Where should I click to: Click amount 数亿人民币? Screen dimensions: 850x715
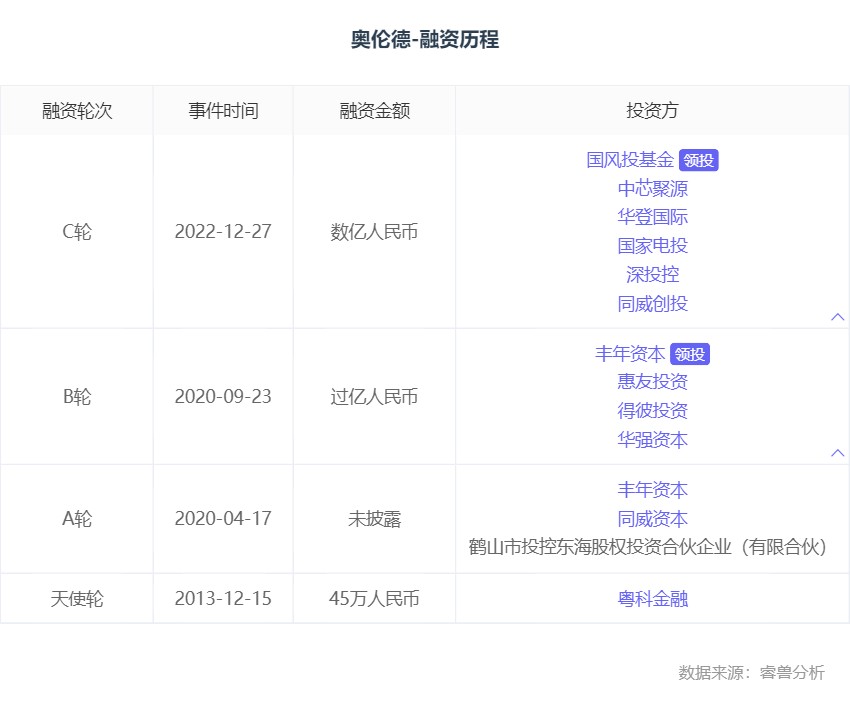(375, 231)
